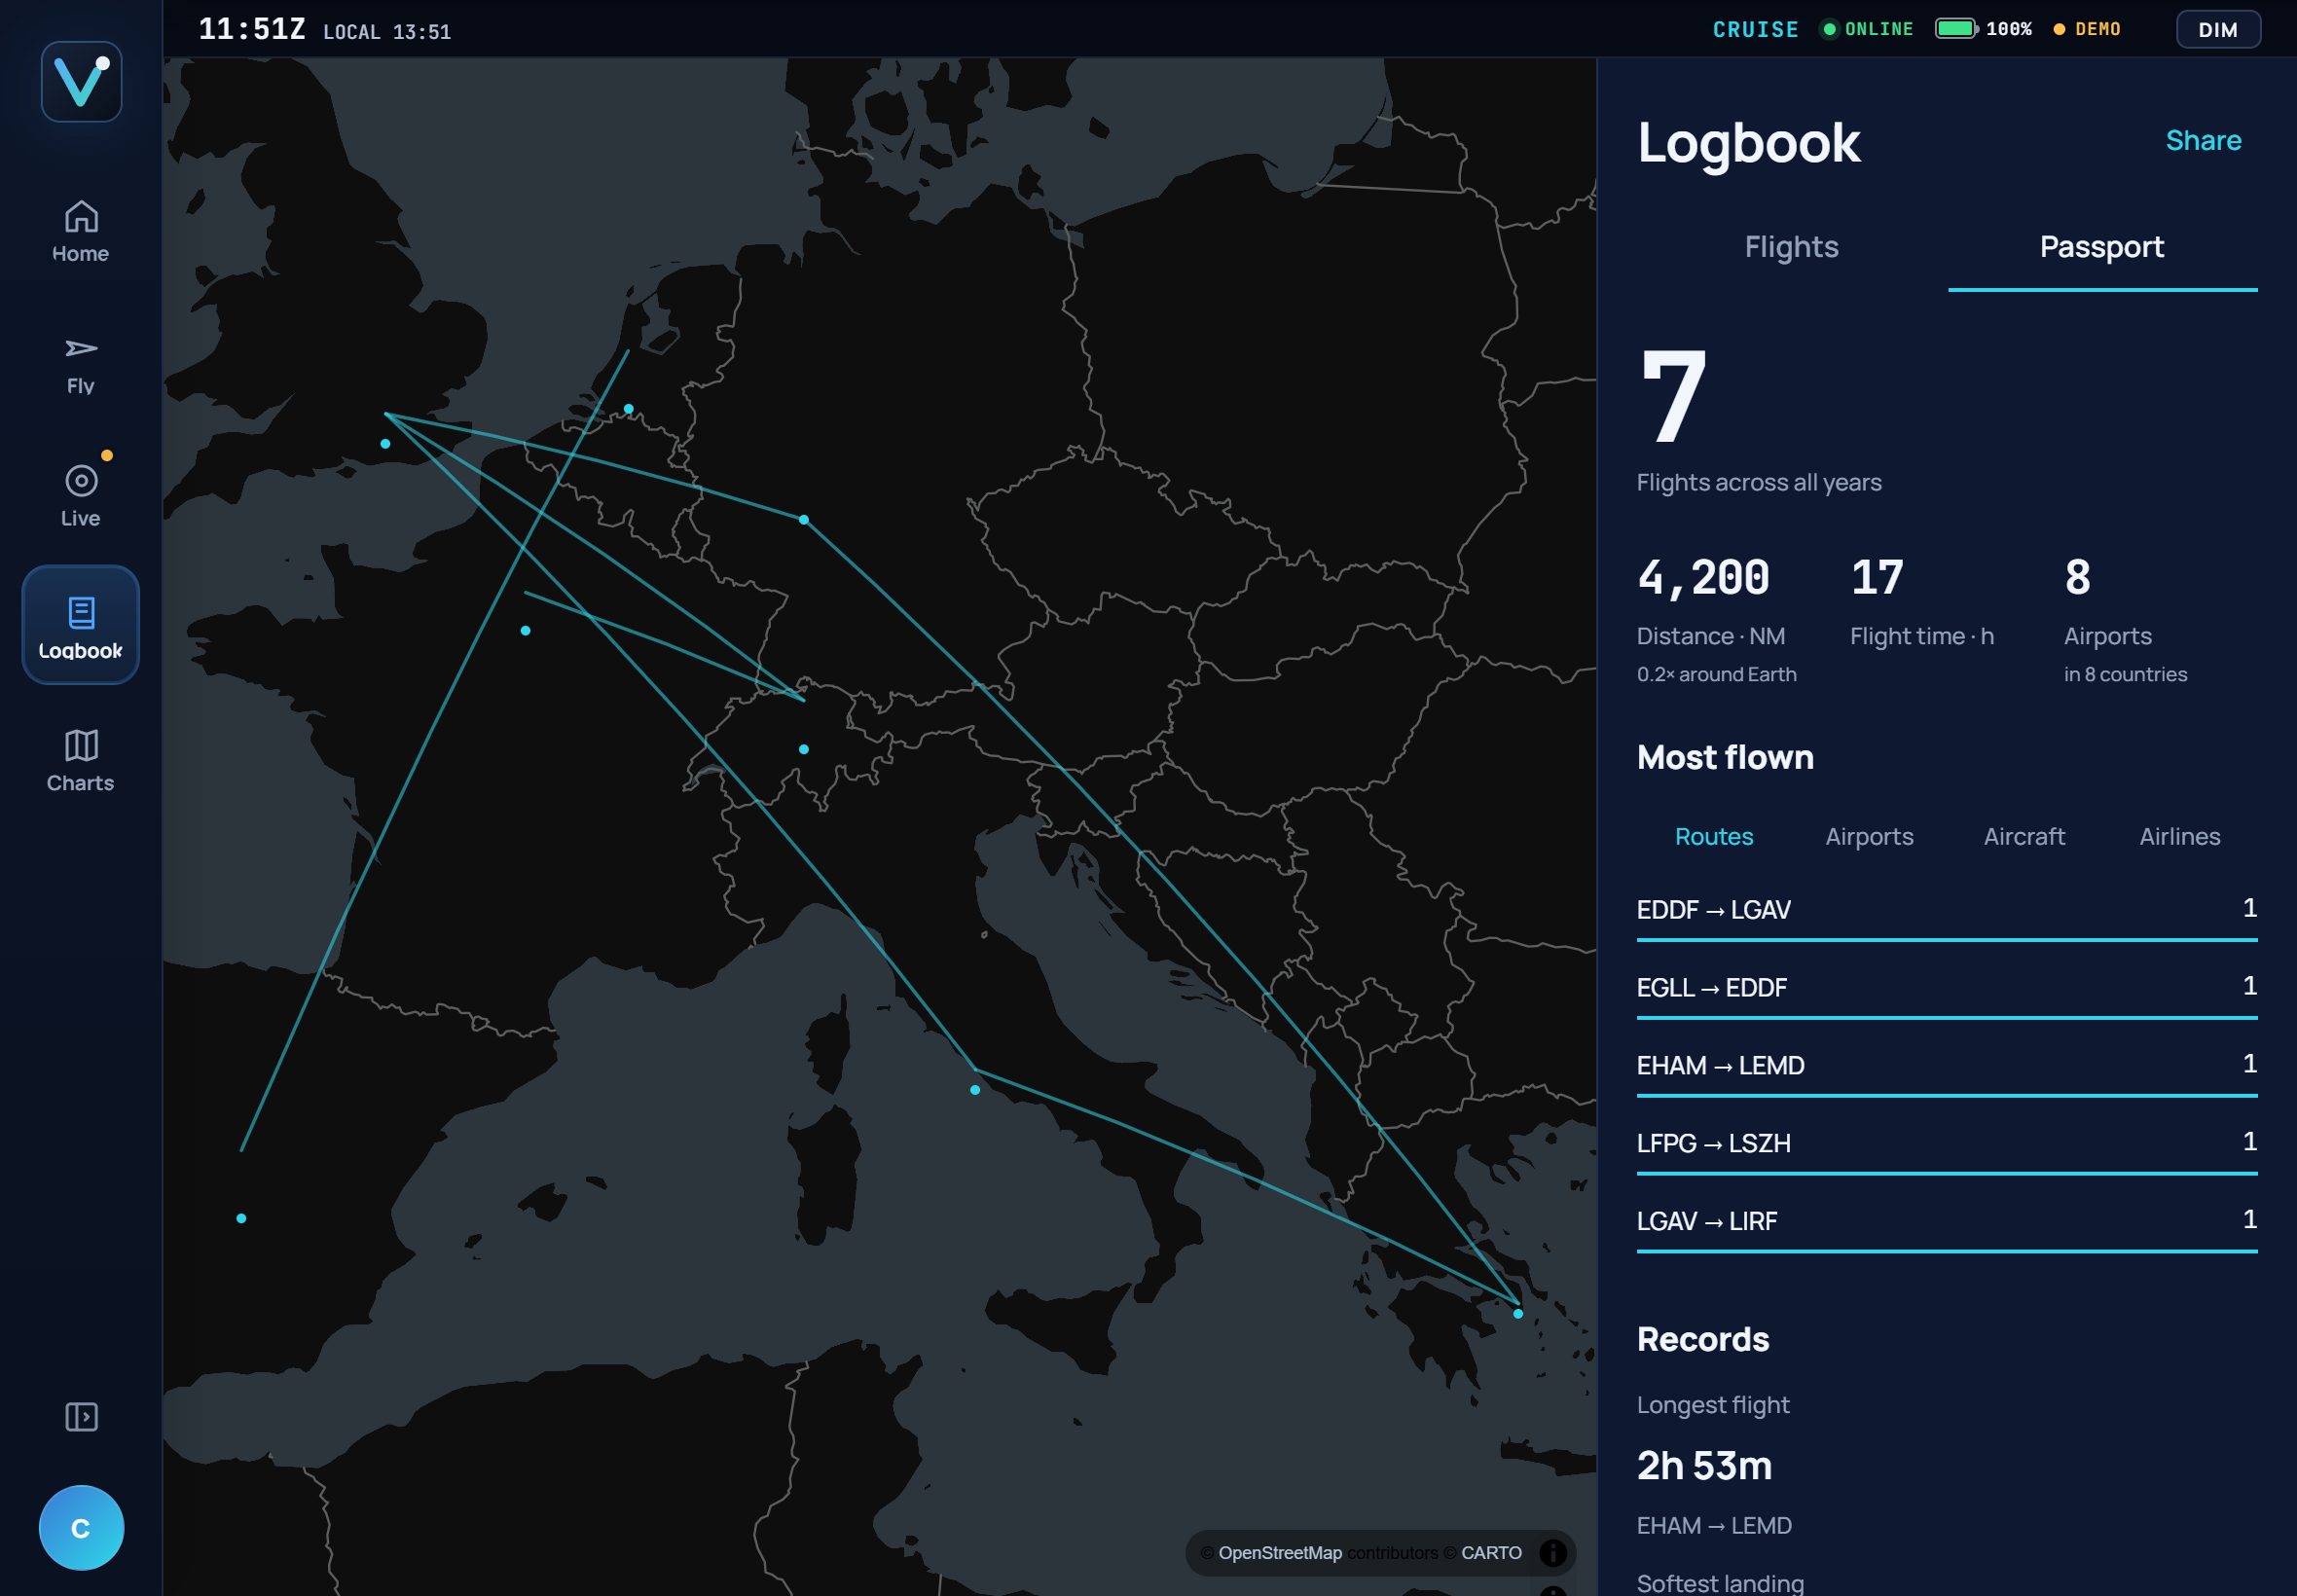
Task: Click the 11:51Z clock
Action: pos(252,29)
